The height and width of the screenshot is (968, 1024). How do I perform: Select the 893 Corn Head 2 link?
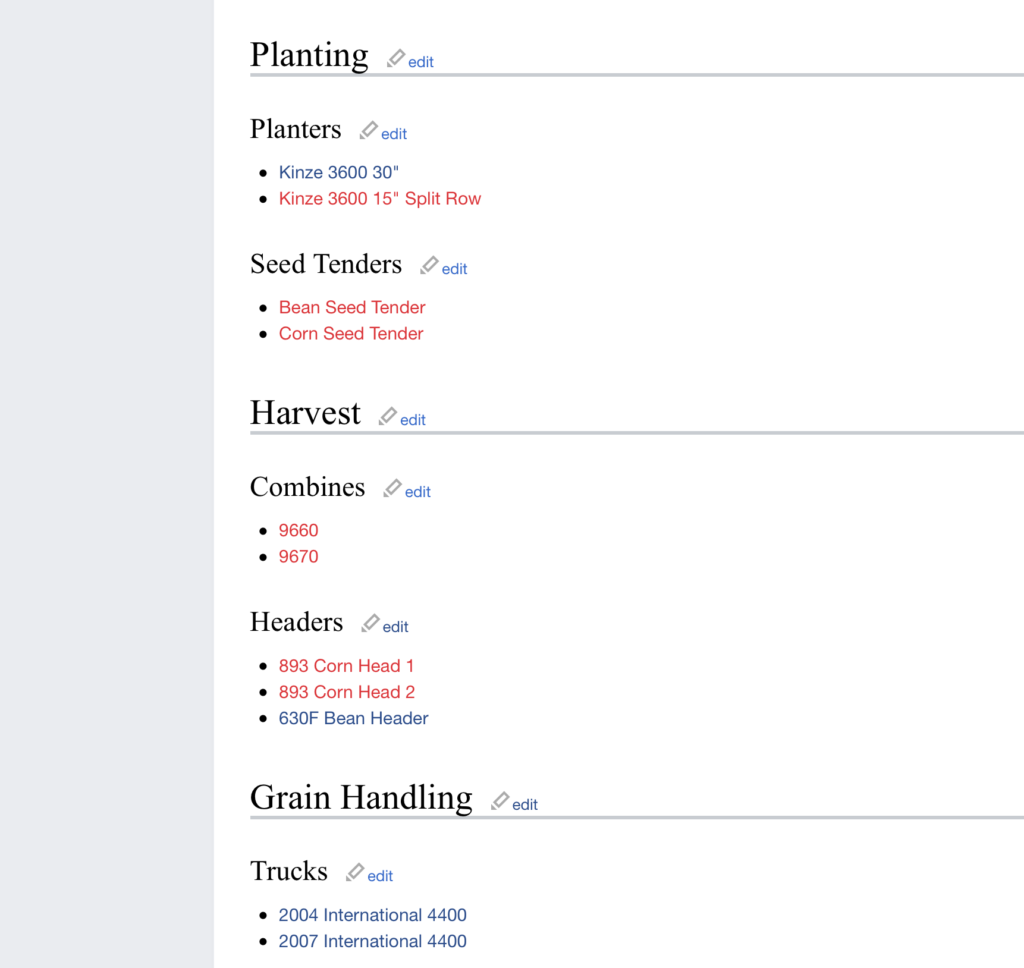pos(347,692)
